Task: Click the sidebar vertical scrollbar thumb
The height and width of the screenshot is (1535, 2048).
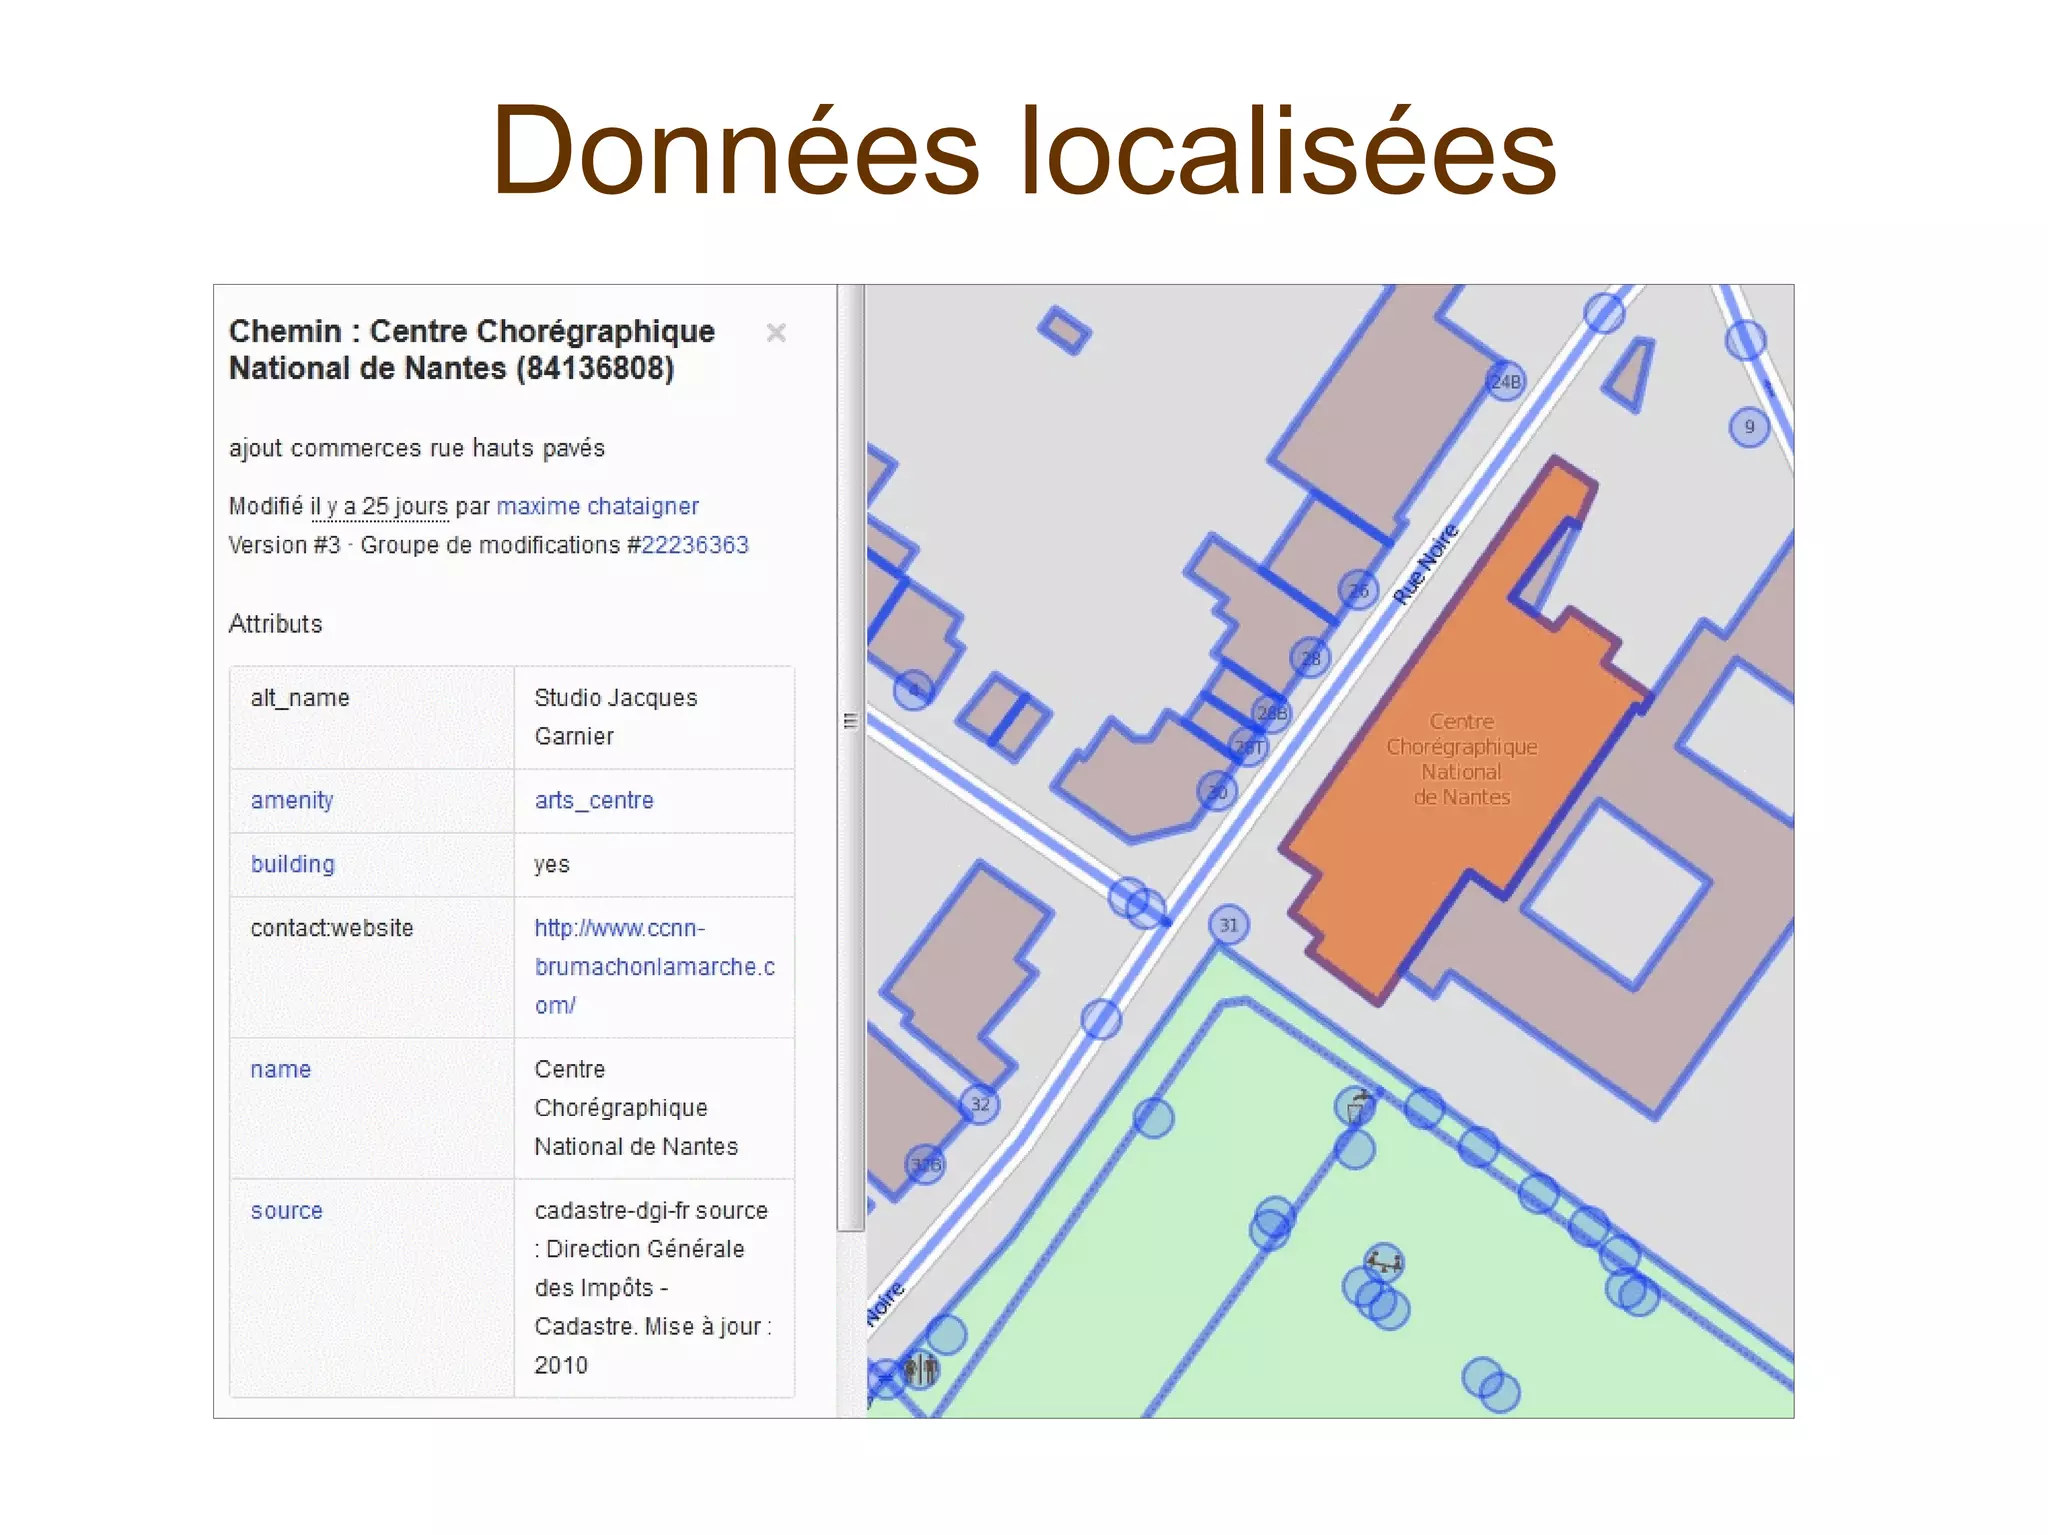Action: (851, 757)
